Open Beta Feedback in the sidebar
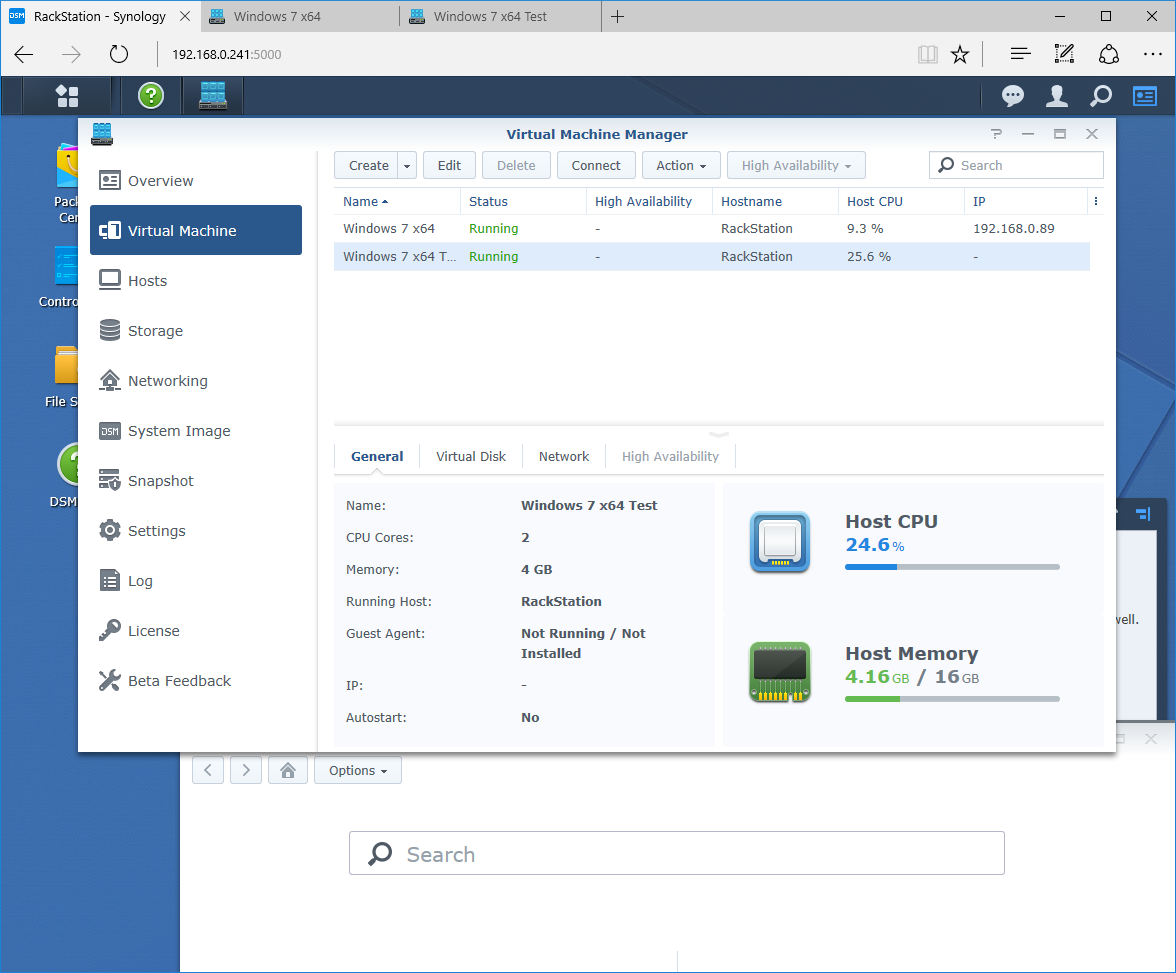1176x973 pixels. click(196, 680)
